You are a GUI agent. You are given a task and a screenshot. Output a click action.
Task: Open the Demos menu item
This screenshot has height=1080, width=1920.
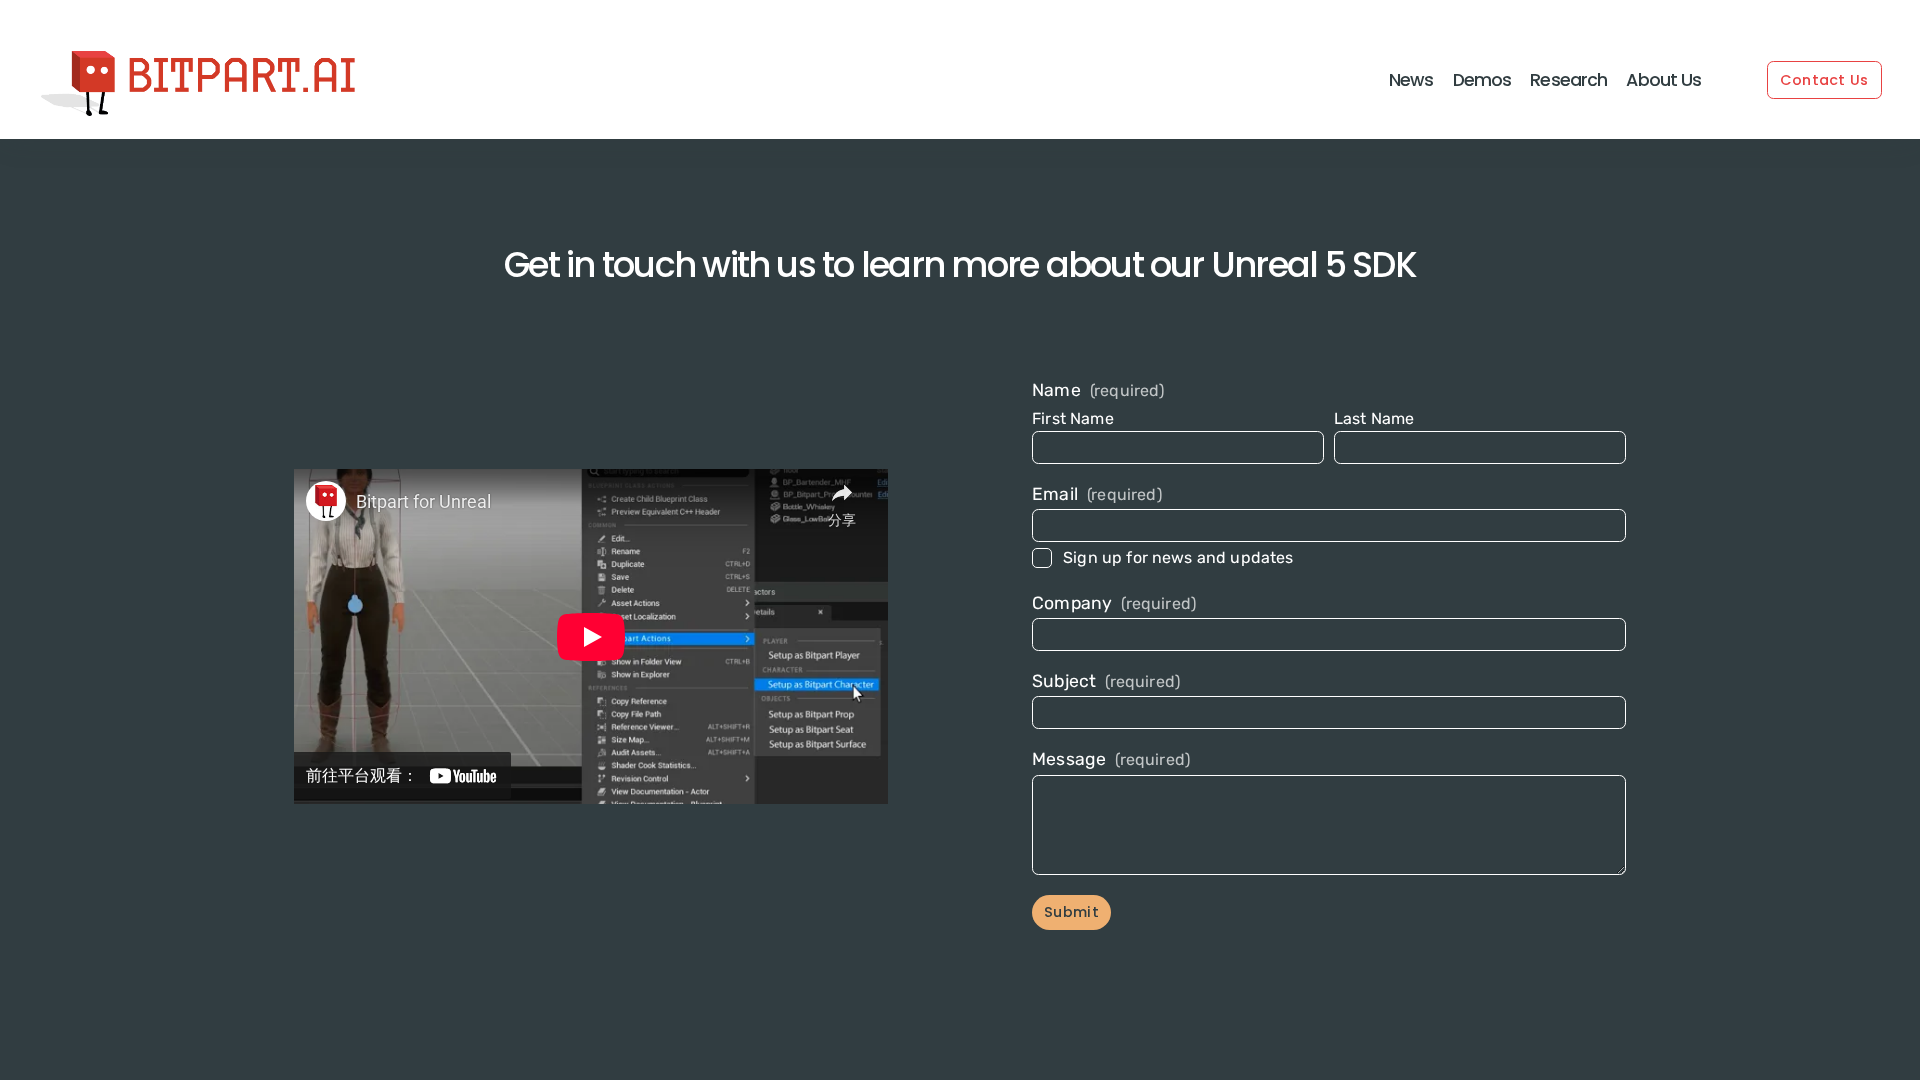click(1481, 80)
